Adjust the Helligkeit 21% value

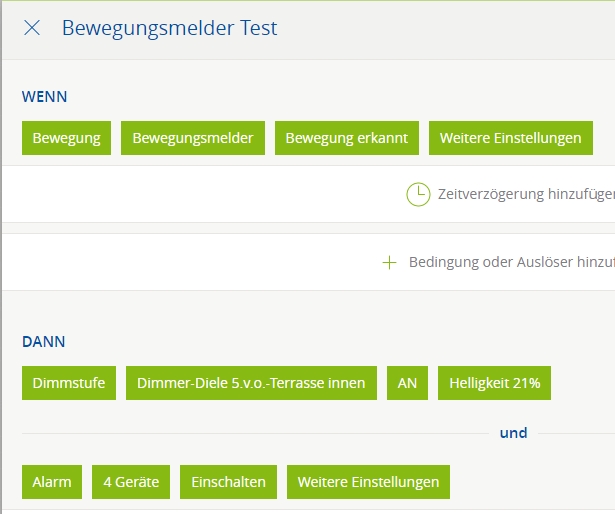pyautogui.click(x=494, y=382)
